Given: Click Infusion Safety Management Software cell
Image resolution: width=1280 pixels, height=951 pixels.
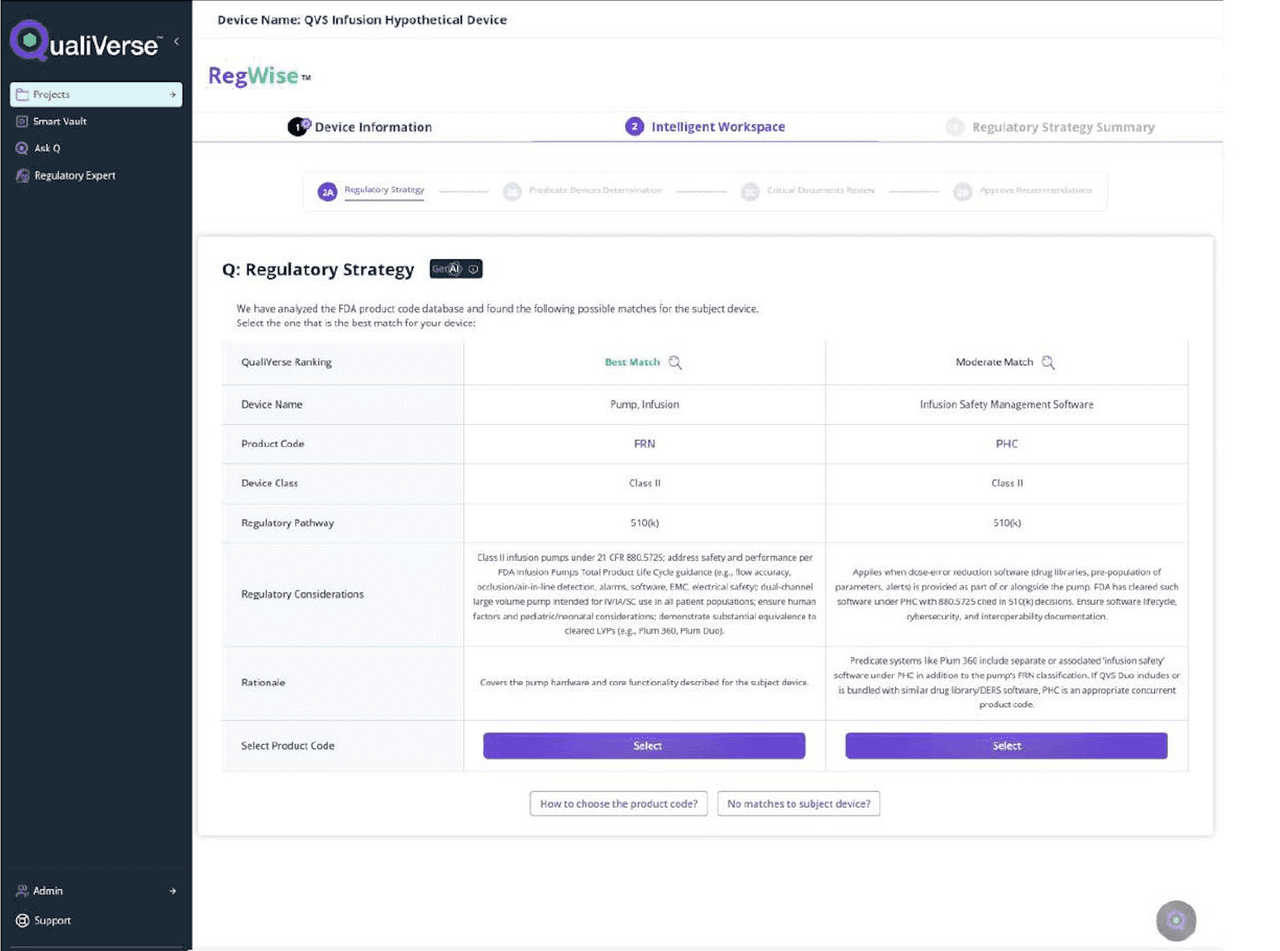Looking at the screenshot, I should (1007, 405).
